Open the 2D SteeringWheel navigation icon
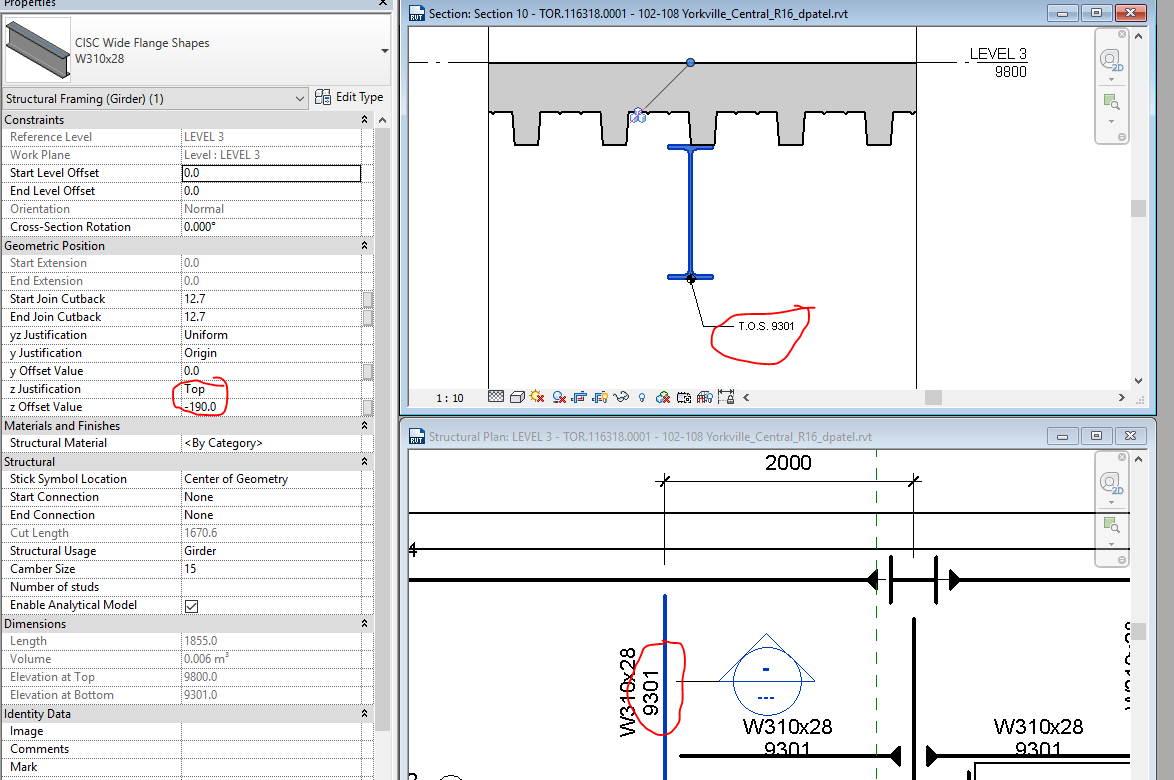This screenshot has width=1174, height=780. coord(1111,59)
